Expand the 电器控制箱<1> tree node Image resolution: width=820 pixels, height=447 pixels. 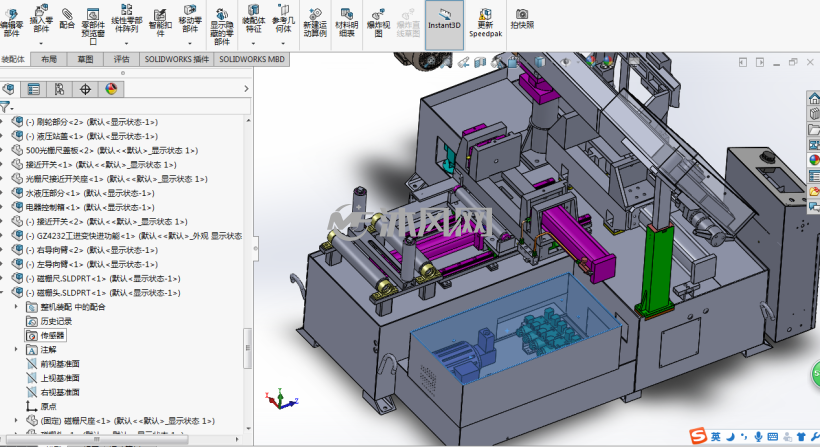click(x=2, y=207)
